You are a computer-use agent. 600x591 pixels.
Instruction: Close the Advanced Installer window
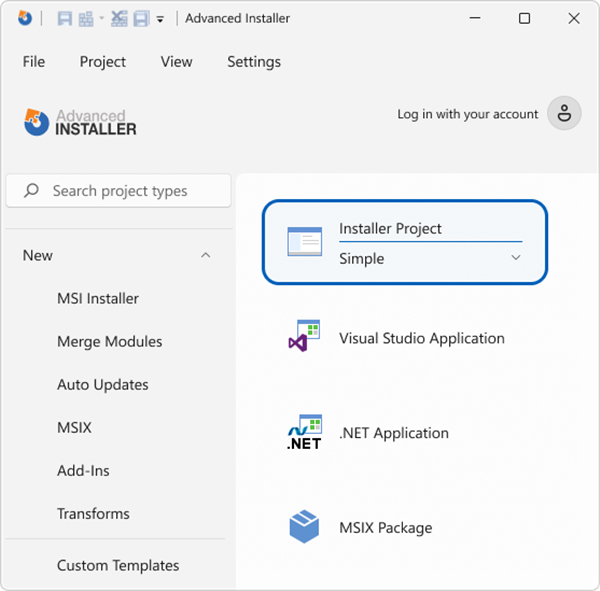(574, 18)
